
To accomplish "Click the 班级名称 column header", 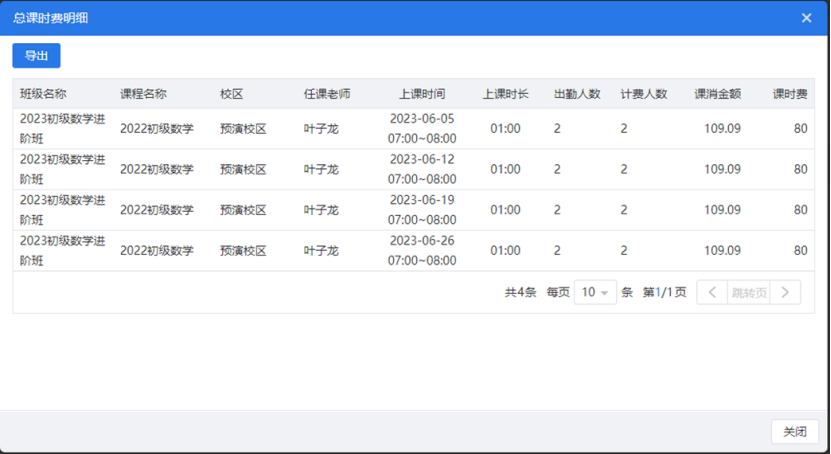I will point(43,94).
